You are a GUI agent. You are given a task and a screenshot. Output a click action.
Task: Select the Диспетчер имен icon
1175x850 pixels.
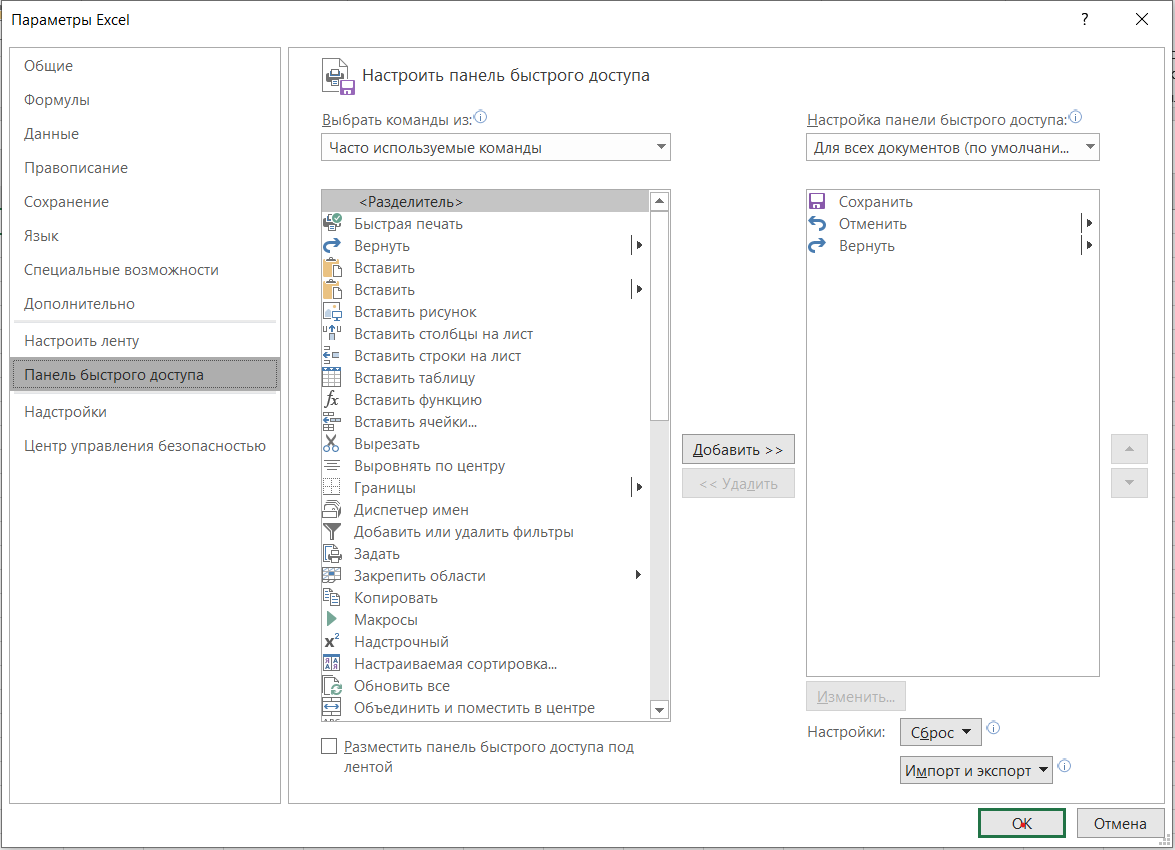click(332, 510)
